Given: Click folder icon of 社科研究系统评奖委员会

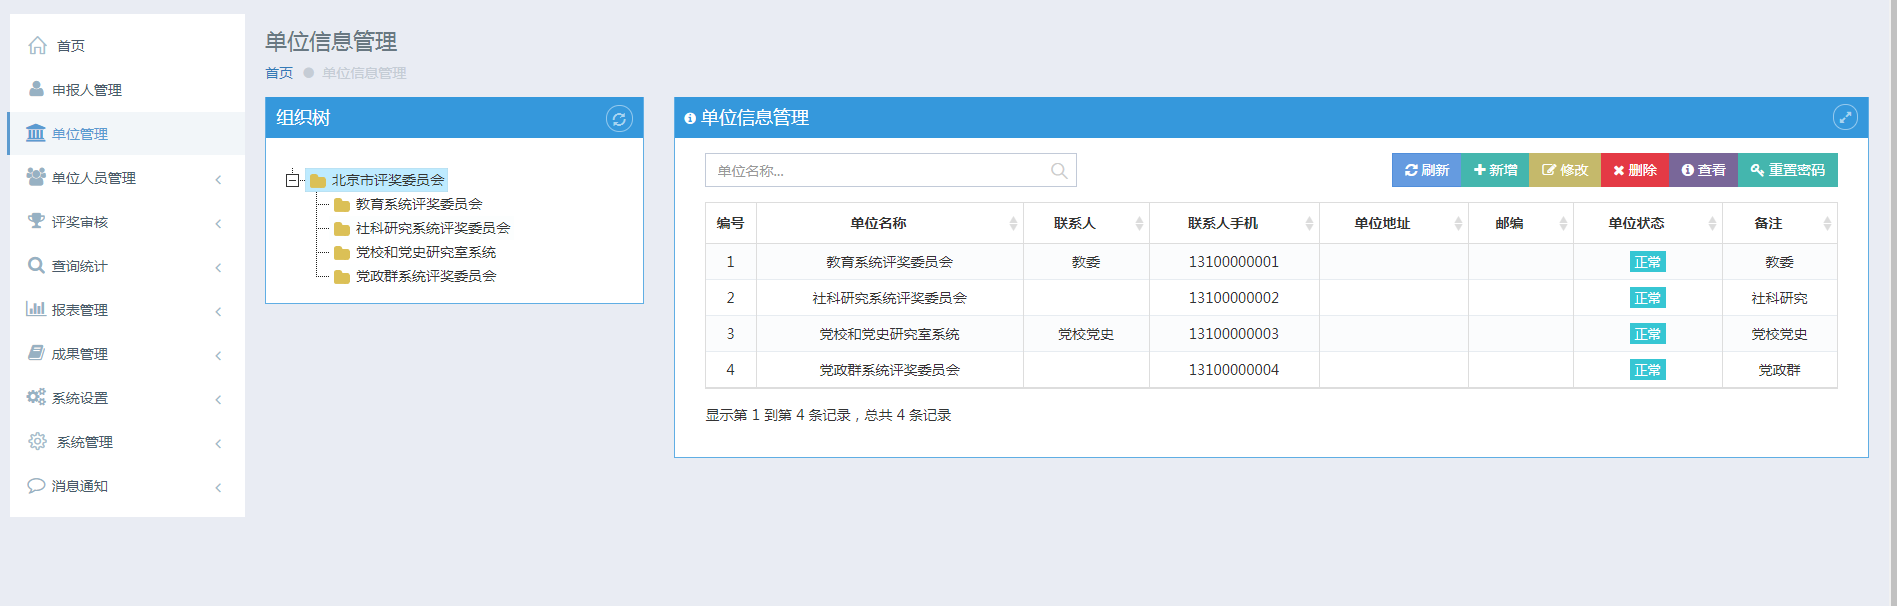Looking at the screenshot, I should tap(342, 229).
